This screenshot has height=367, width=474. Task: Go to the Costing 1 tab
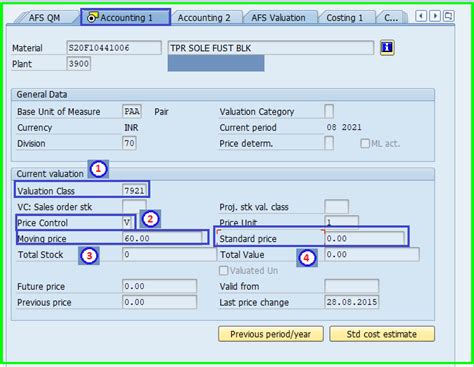(345, 18)
